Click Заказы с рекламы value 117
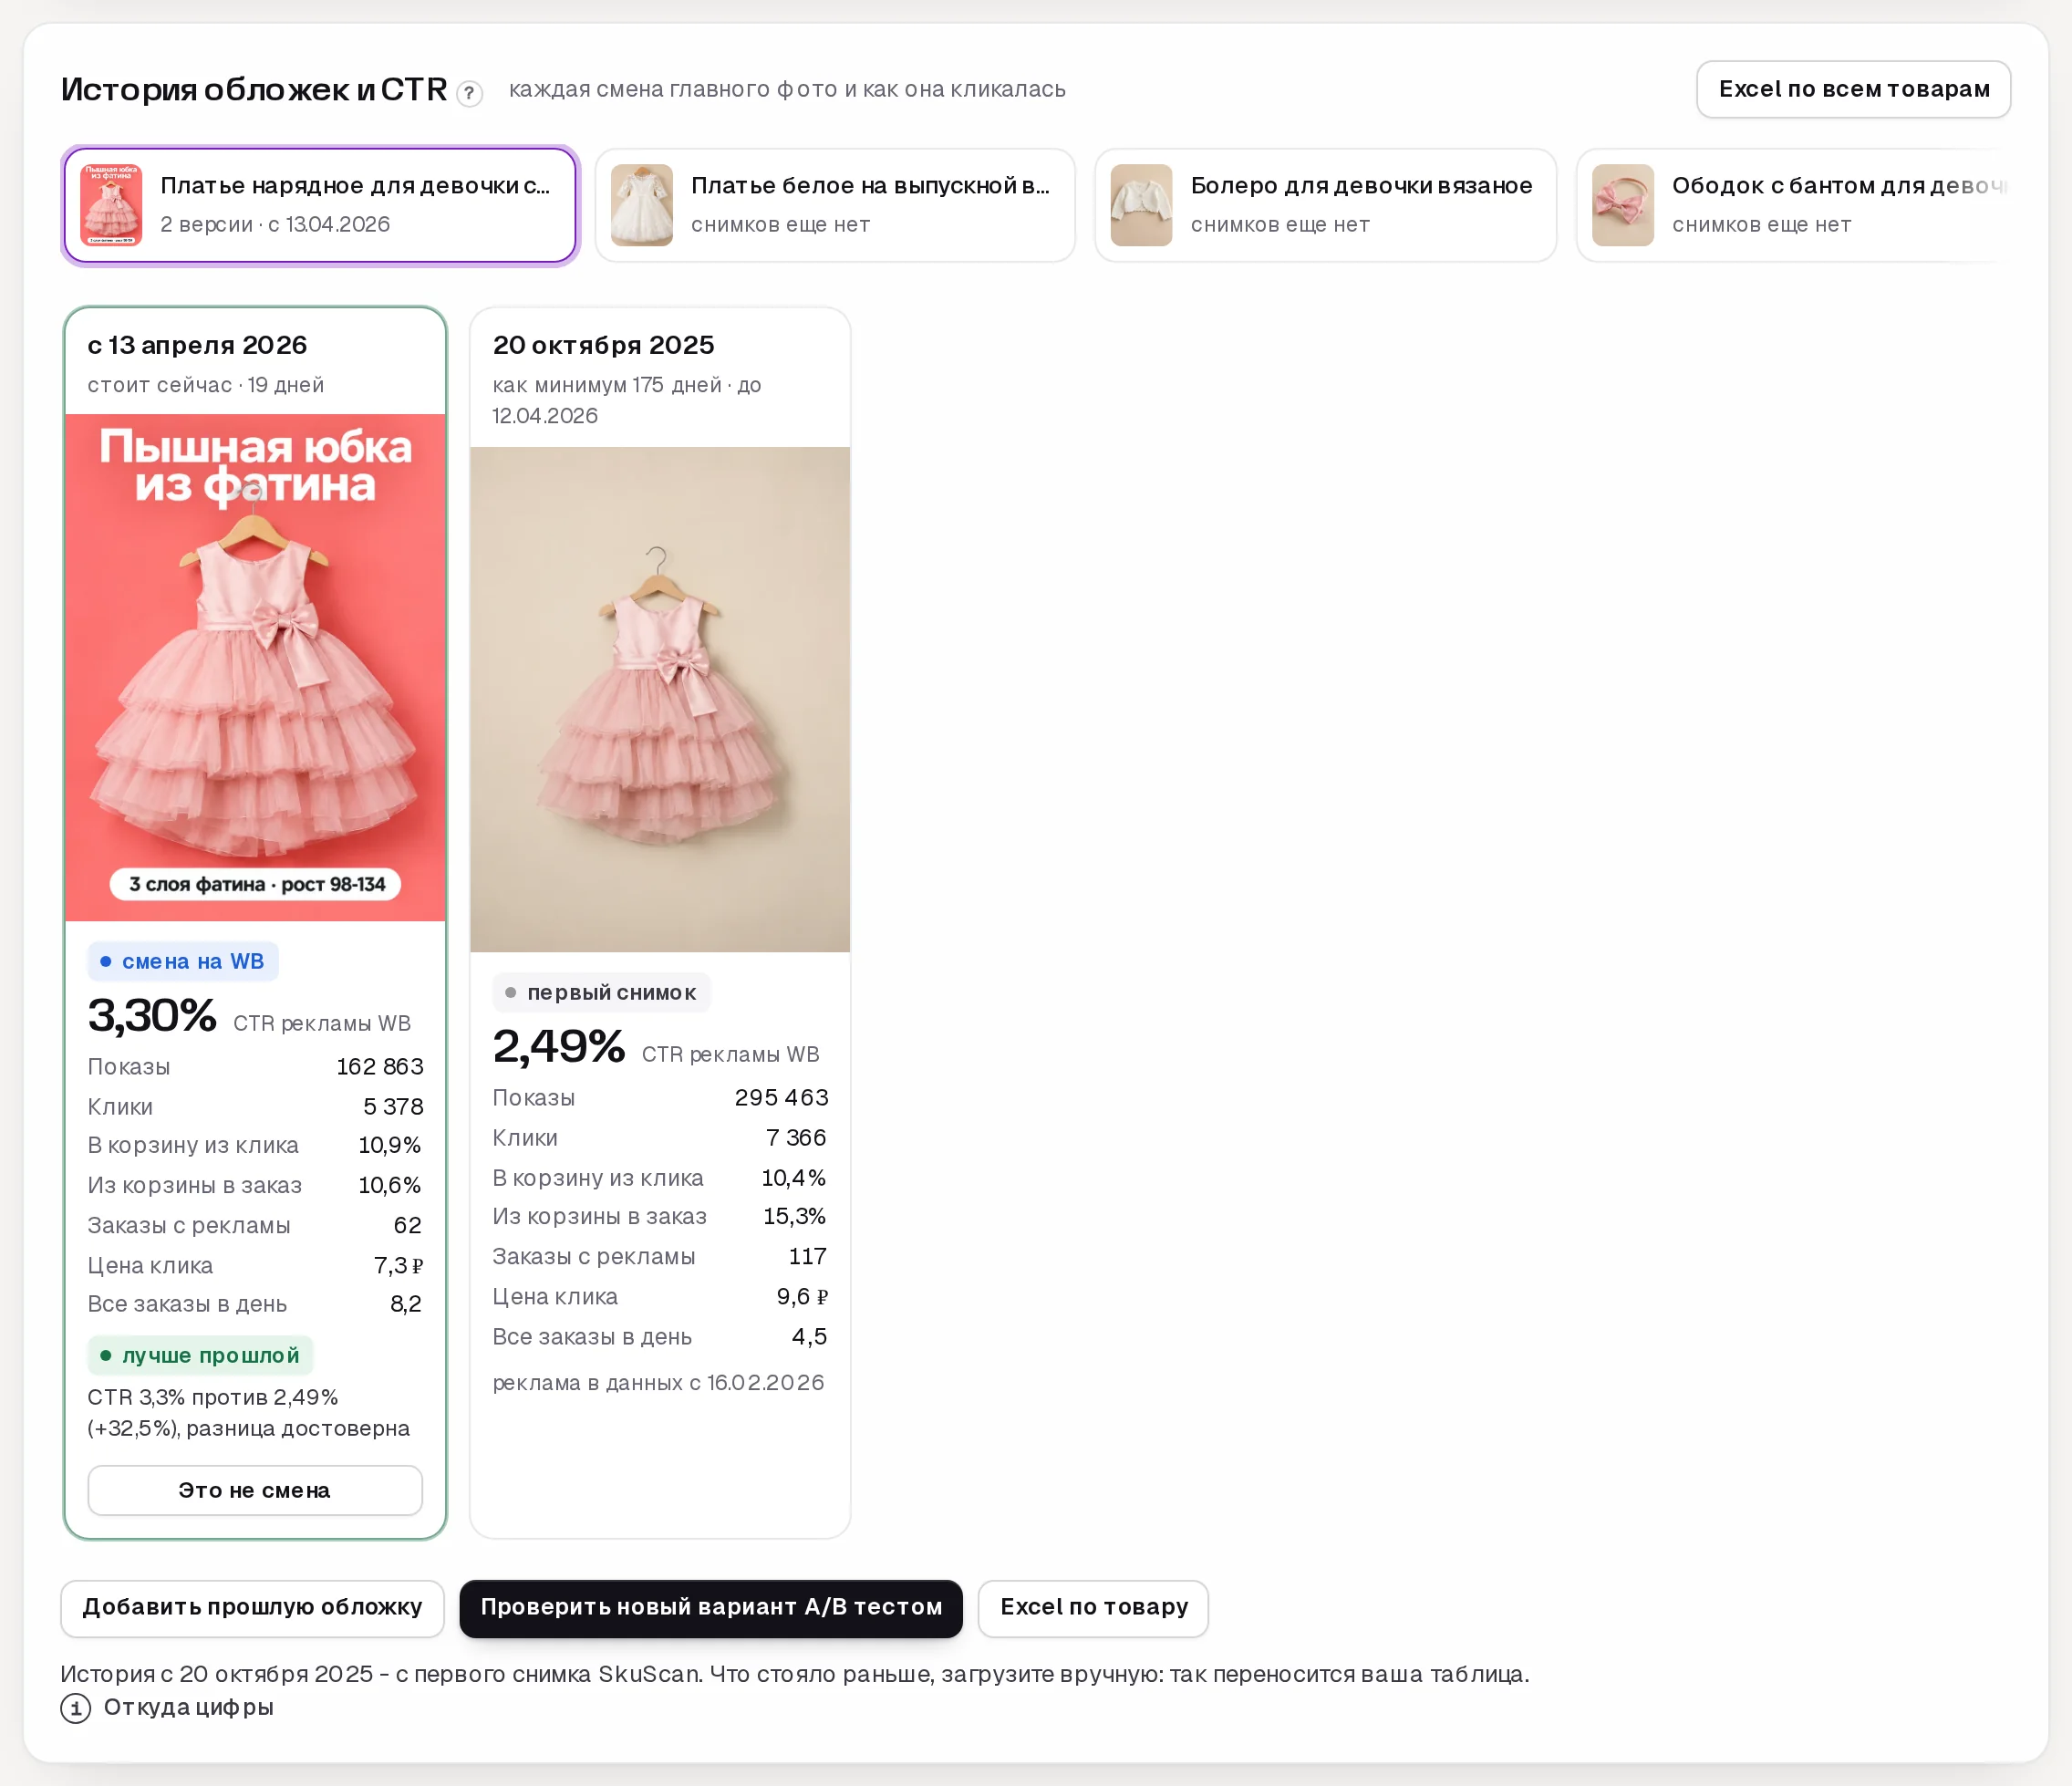This screenshot has height=1786, width=2072. click(808, 1257)
